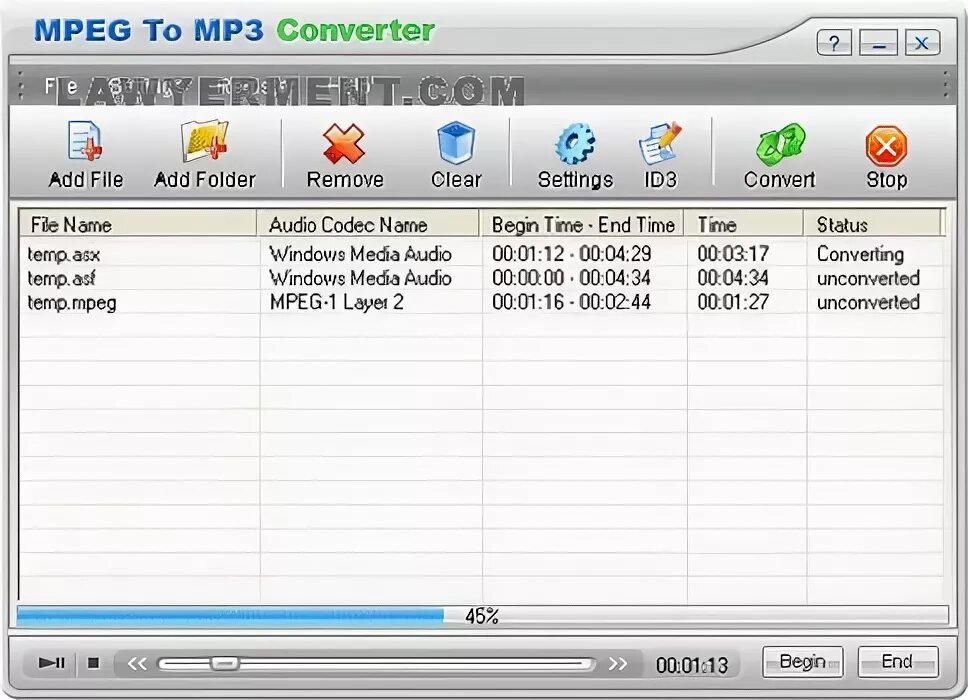Sort by the File Name column header
968x700 pixels.
(x=137, y=224)
